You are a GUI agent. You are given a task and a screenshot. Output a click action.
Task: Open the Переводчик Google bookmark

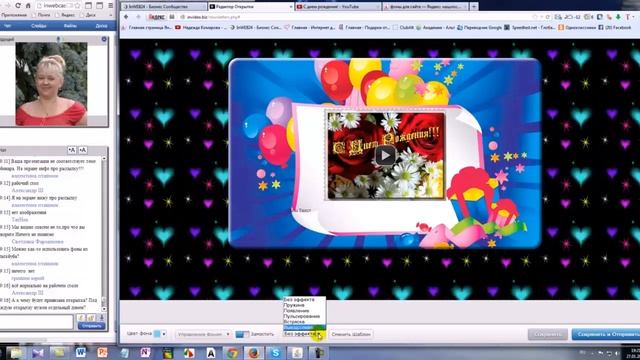[480, 27]
